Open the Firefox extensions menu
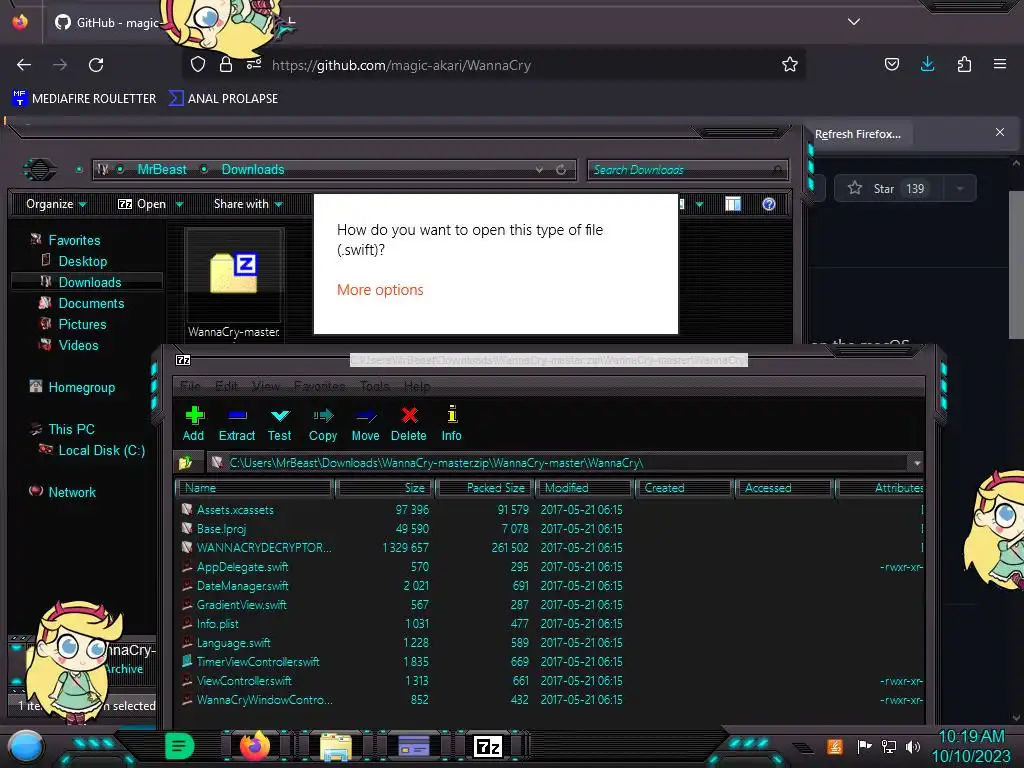Viewport: 1024px width, 768px height. pos(964,64)
